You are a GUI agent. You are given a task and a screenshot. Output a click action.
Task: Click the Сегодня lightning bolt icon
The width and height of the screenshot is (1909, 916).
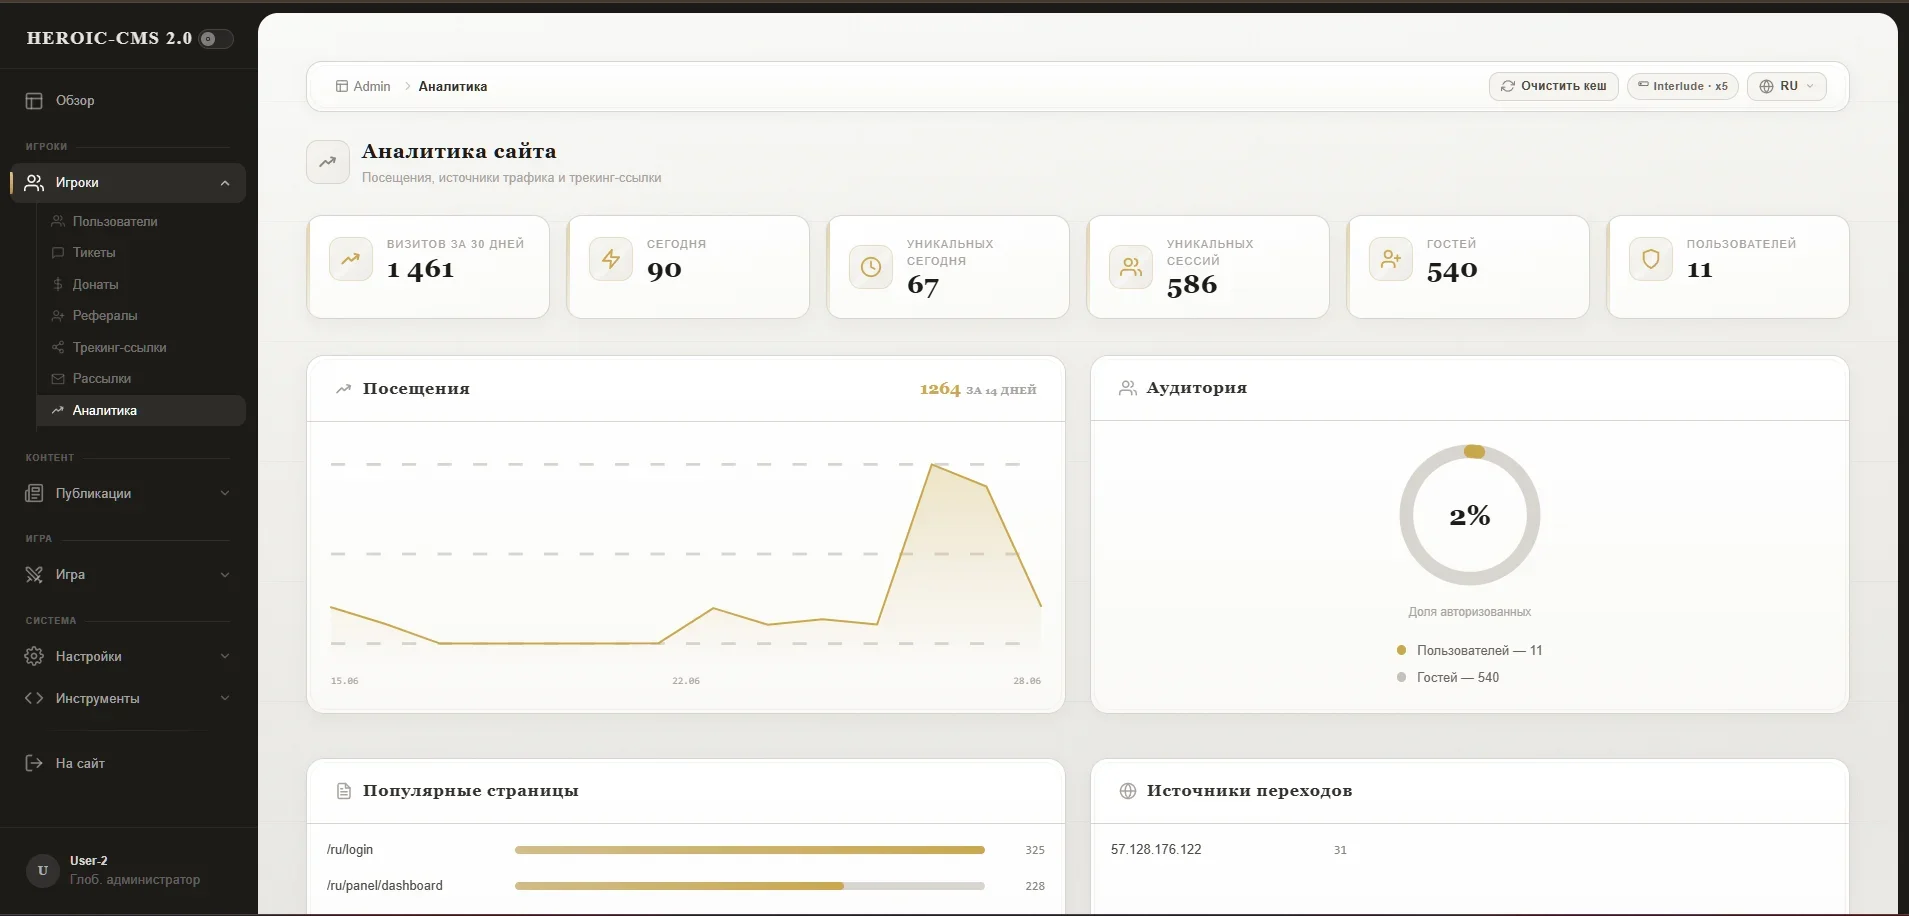point(611,259)
